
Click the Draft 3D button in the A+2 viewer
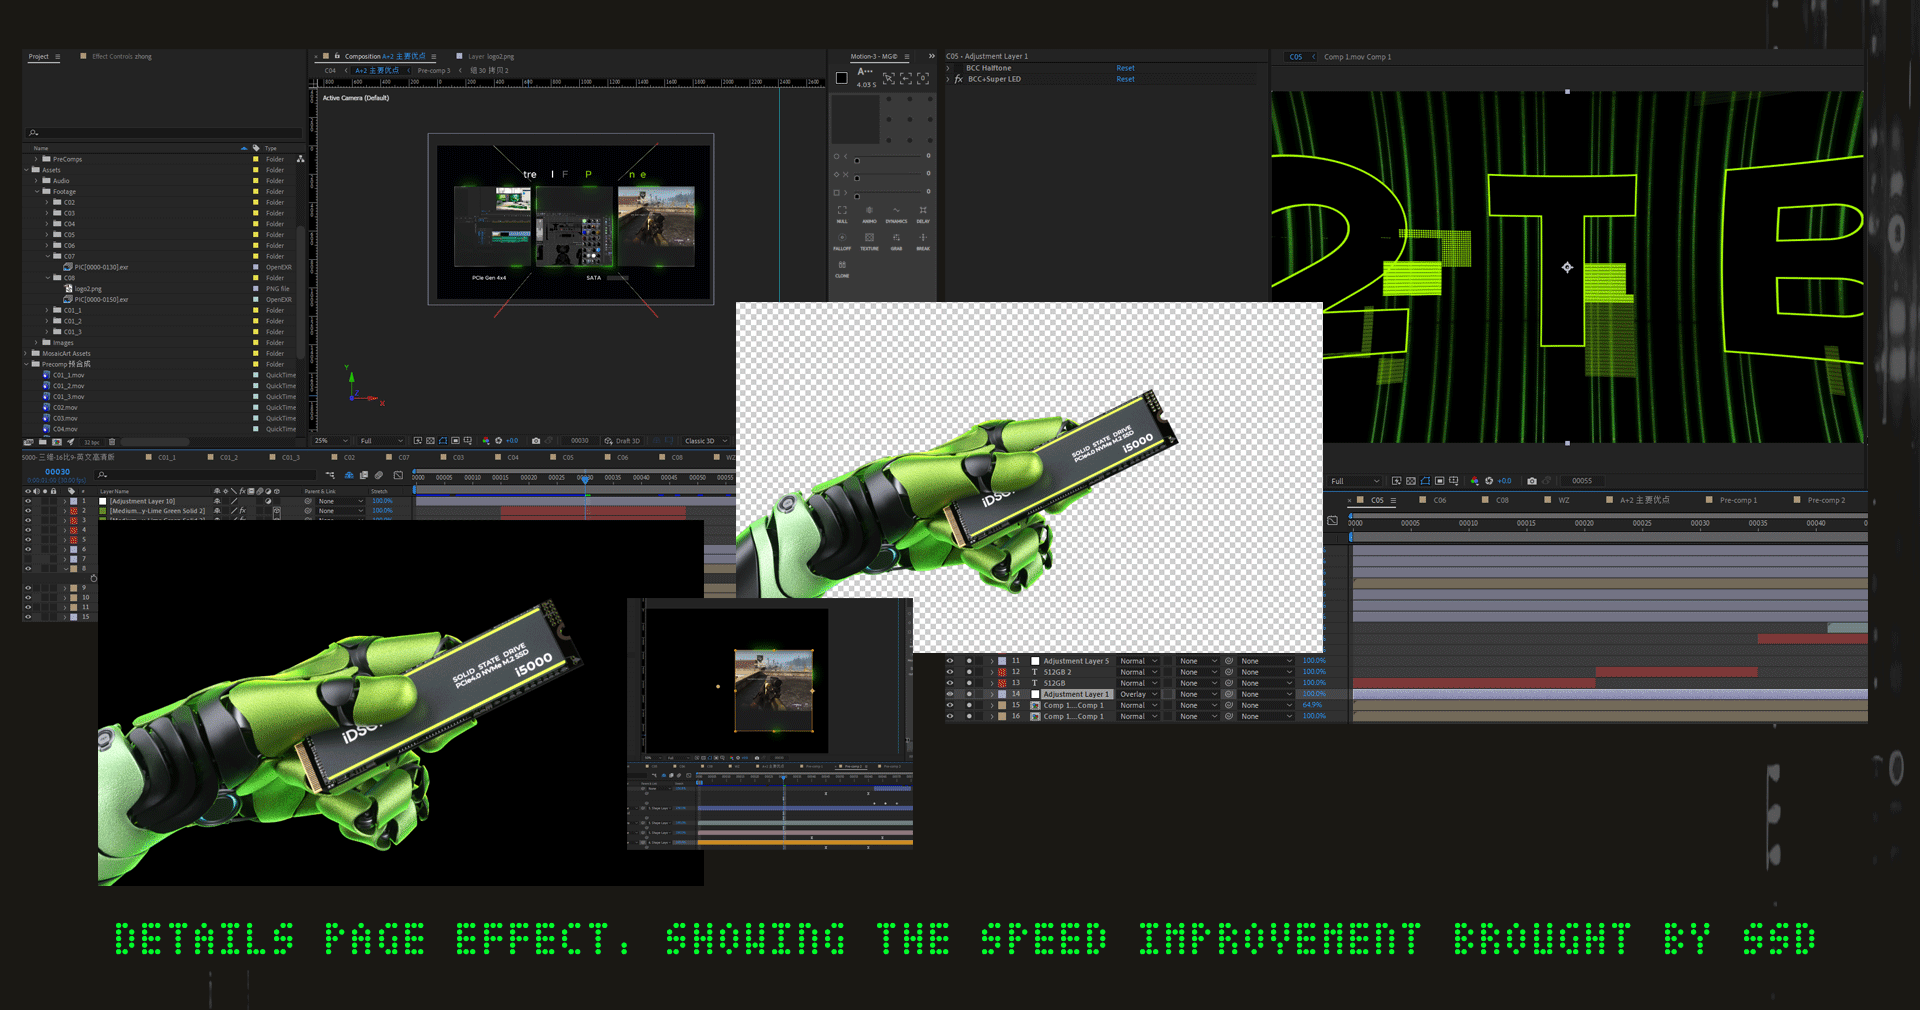pyautogui.click(x=622, y=440)
